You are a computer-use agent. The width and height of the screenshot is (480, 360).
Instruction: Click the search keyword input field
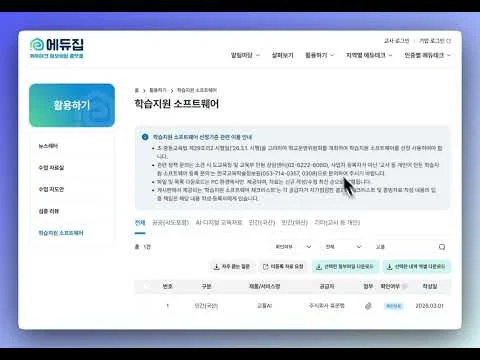click(x=403, y=247)
